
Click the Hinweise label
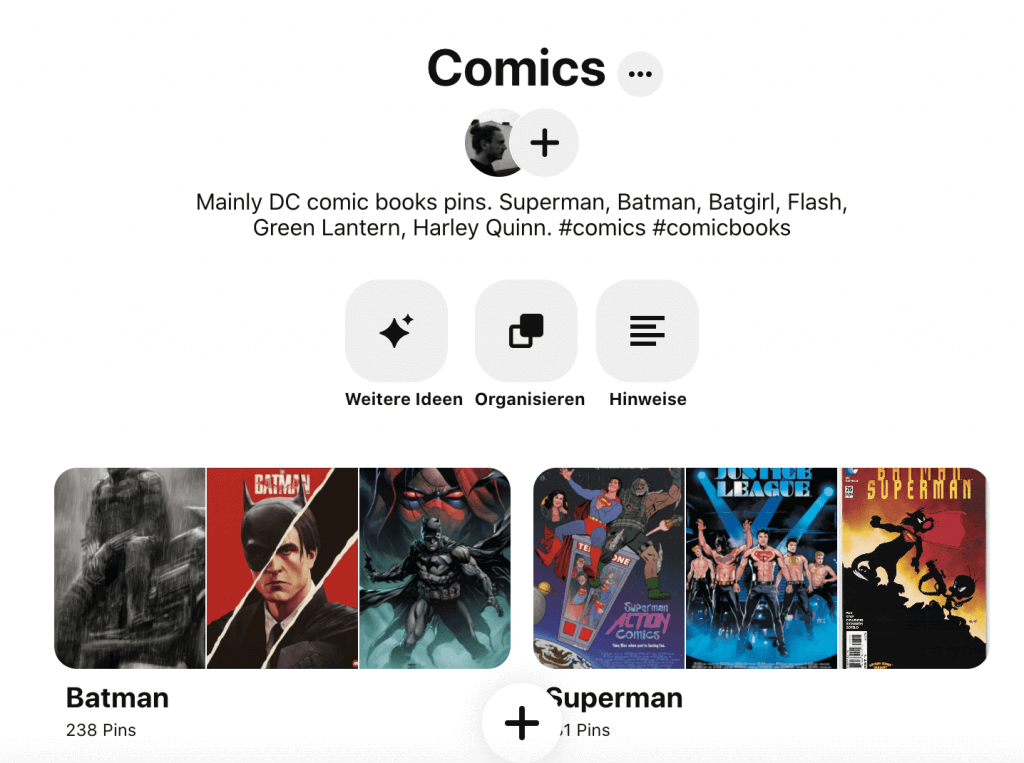[648, 399]
